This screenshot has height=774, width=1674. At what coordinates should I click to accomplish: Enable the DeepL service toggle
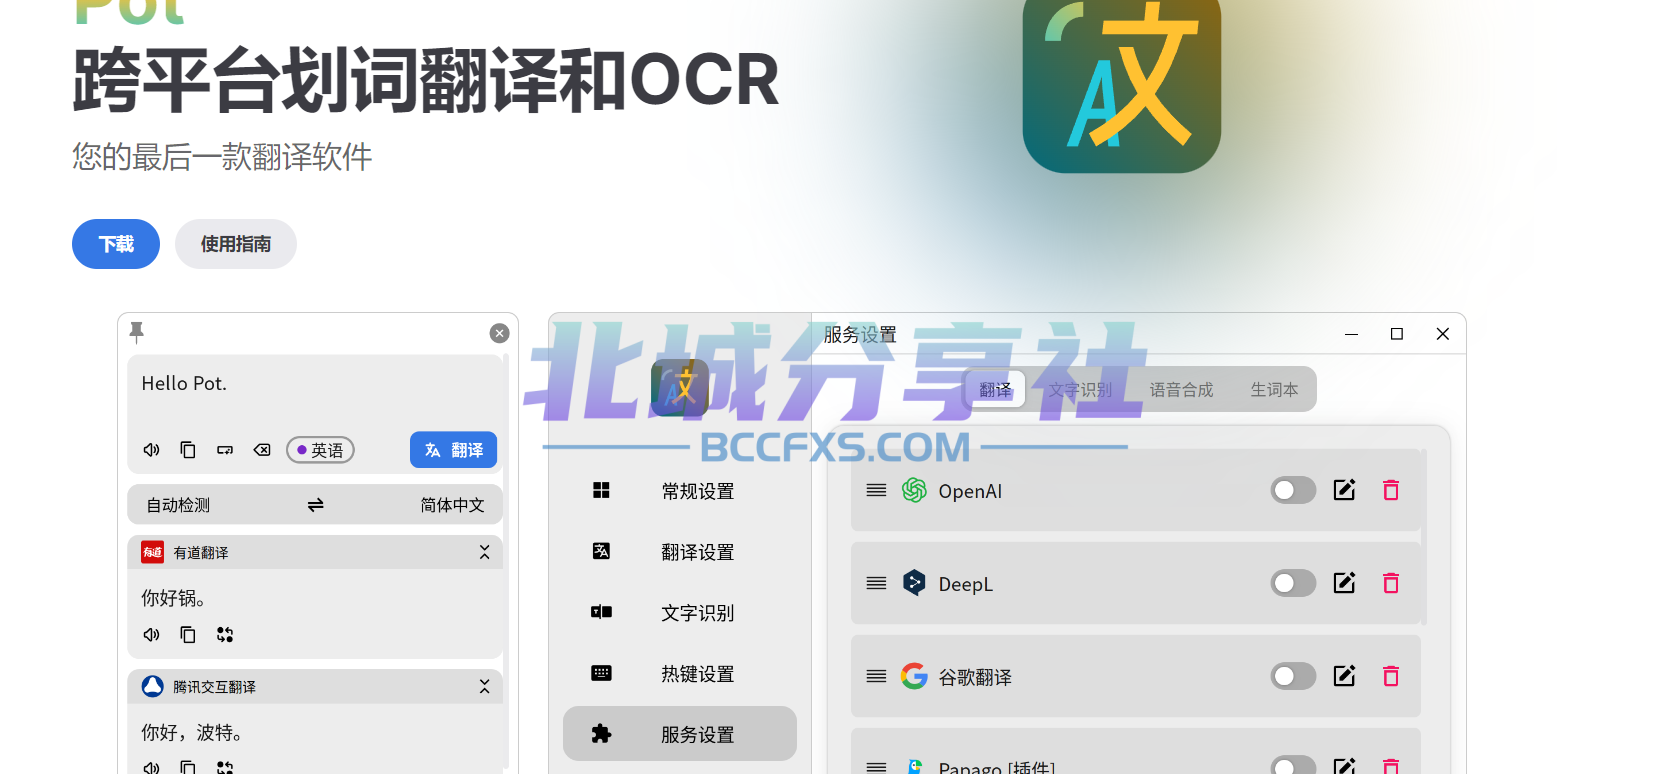(1293, 583)
